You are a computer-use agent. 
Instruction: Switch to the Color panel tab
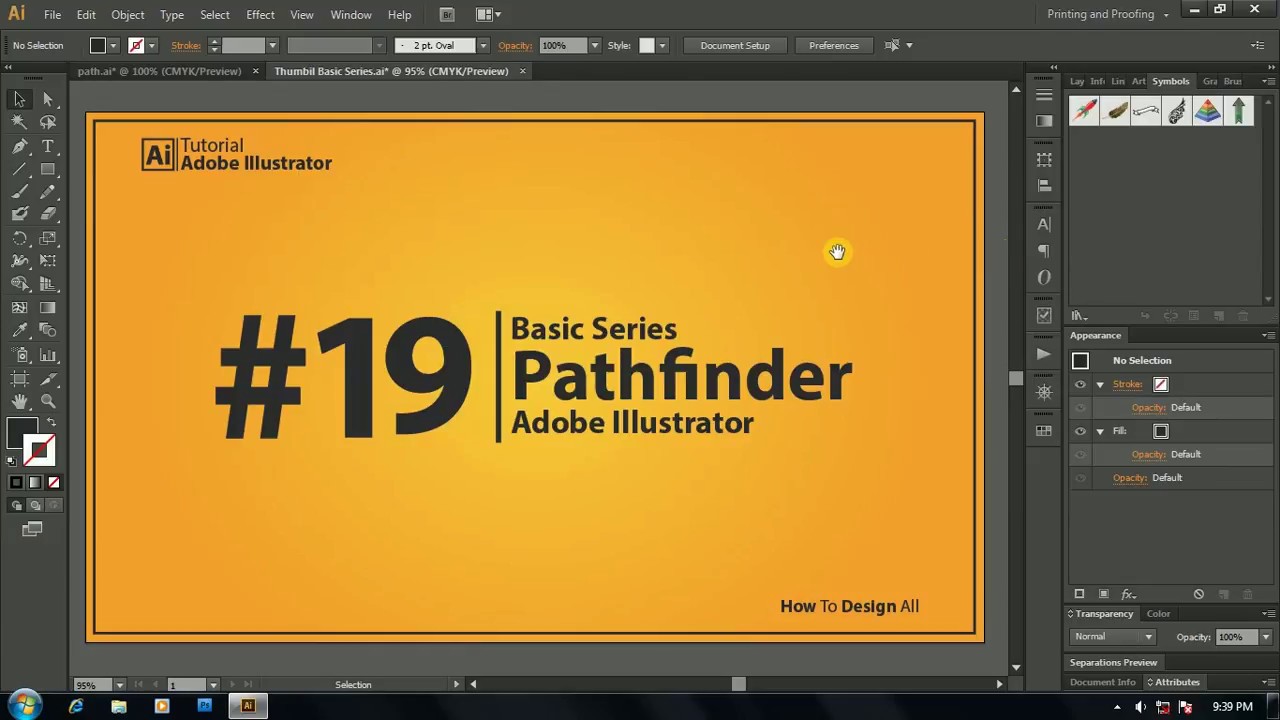(1158, 614)
